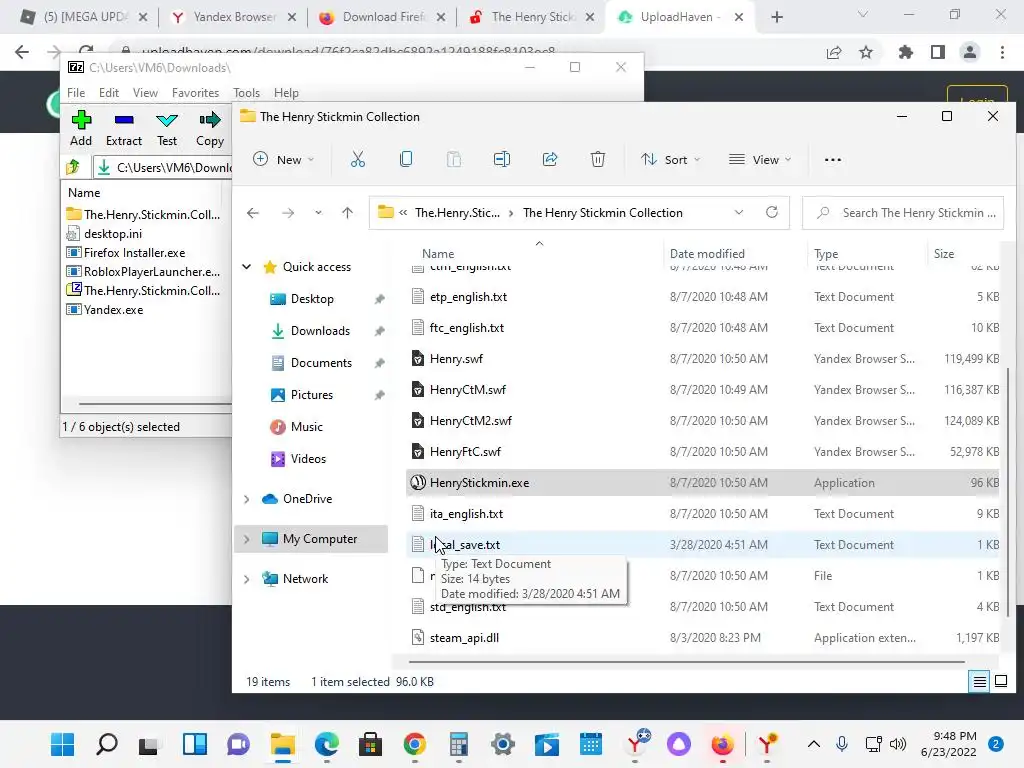
Task: Click the 7-Zip up-folder icon
Action: pos(73,167)
